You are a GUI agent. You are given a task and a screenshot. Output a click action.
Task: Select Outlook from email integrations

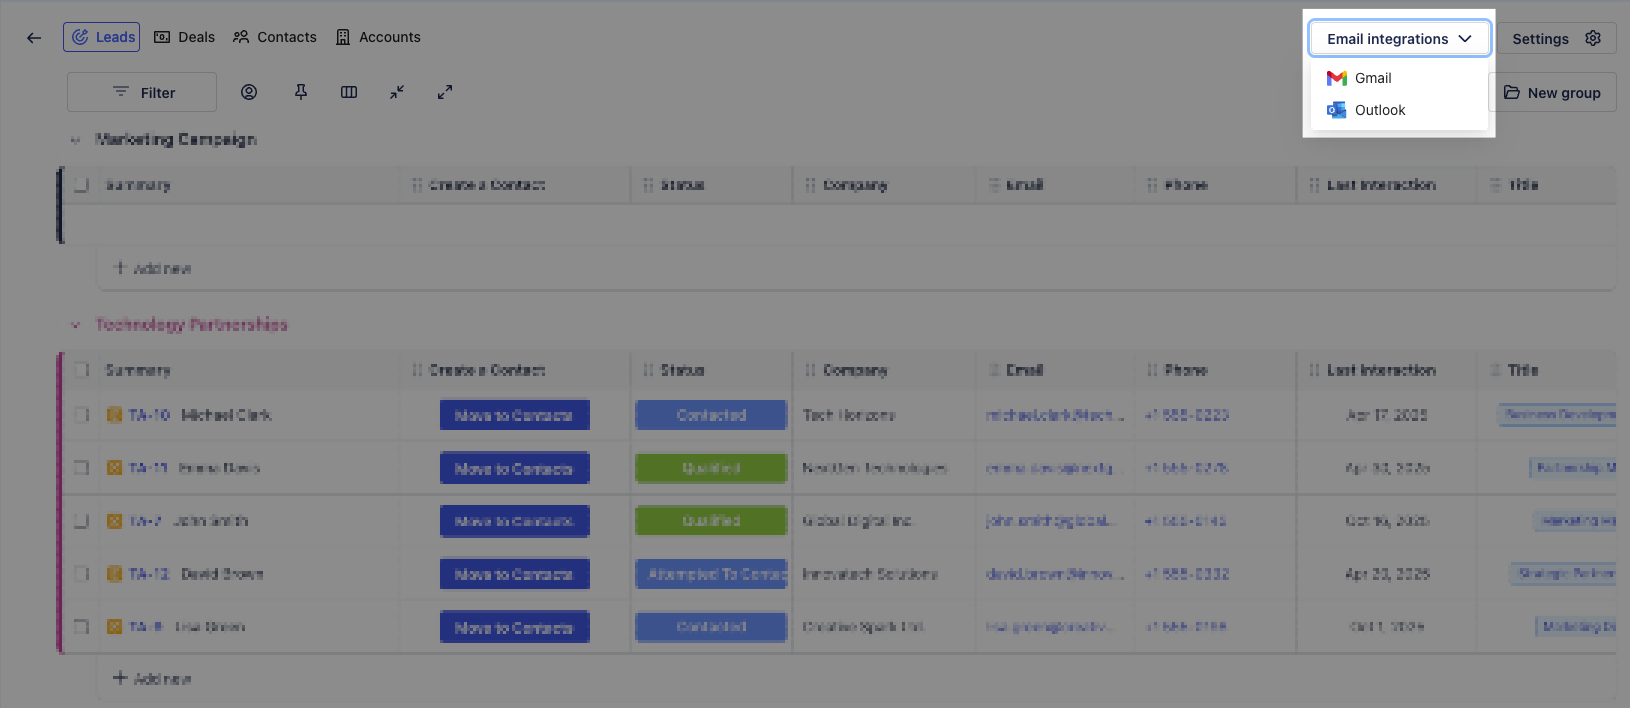coord(1379,110)
